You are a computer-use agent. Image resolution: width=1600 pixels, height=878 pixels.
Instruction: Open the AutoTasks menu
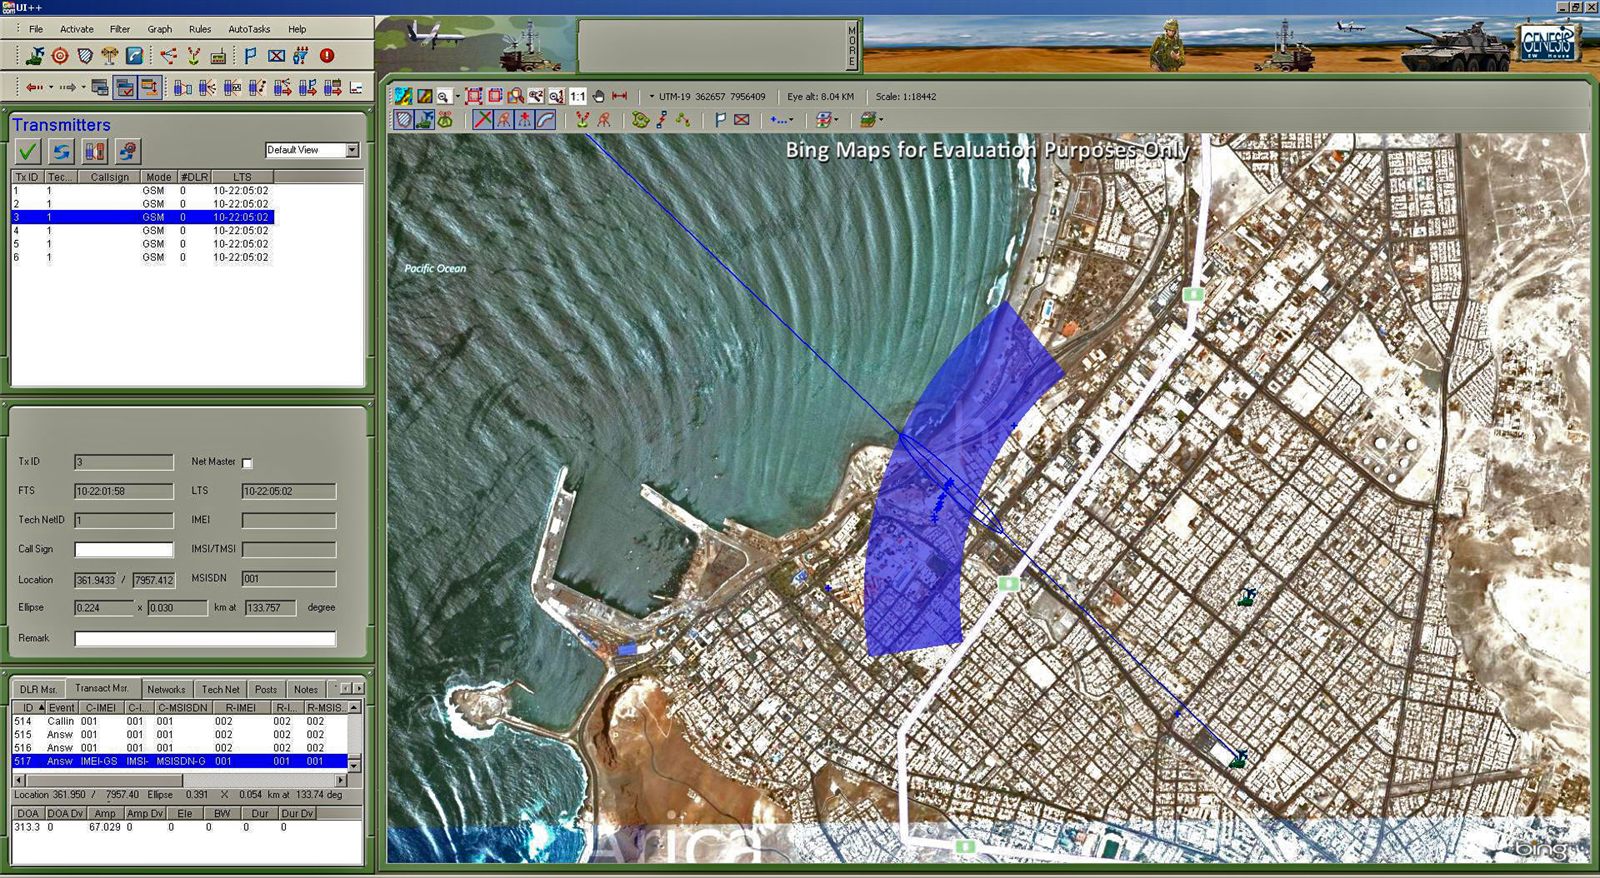(249, 29)
